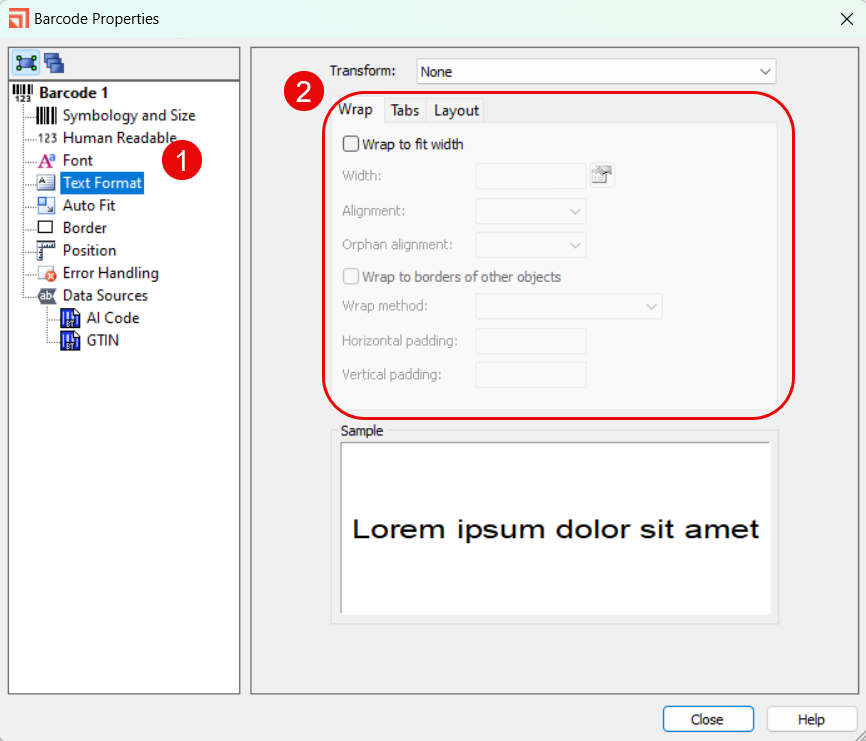Open the Wrap method dropdown
866x741 pixels.
pos(569,306)
